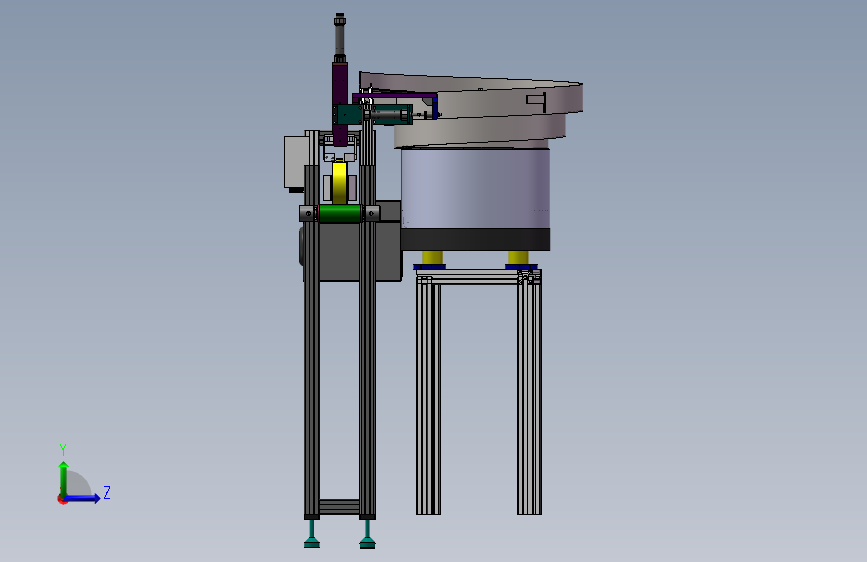Viewport: 867px width, 562px height.
Task: Select the gray control box on the frame's left
Action: [295, 162]
